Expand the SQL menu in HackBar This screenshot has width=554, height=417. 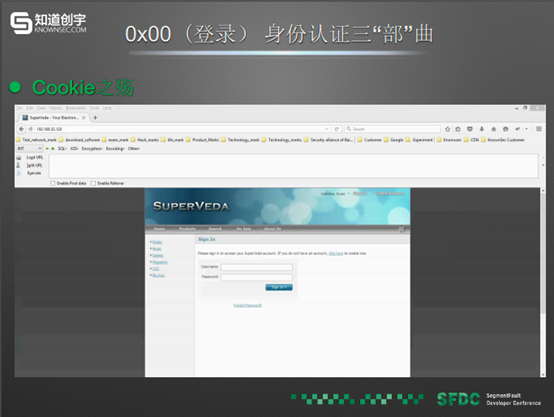62,149
